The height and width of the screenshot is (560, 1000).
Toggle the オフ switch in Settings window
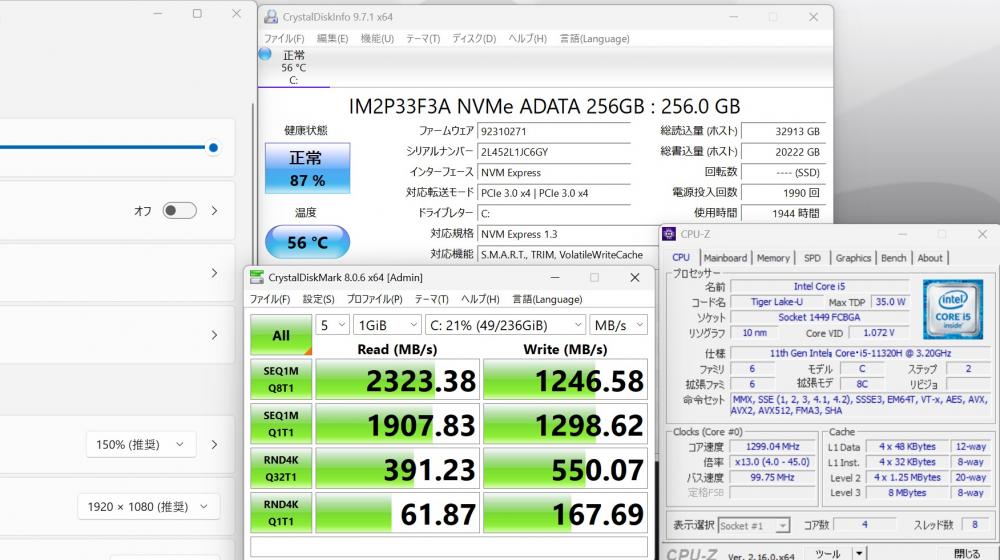(179, 210)
